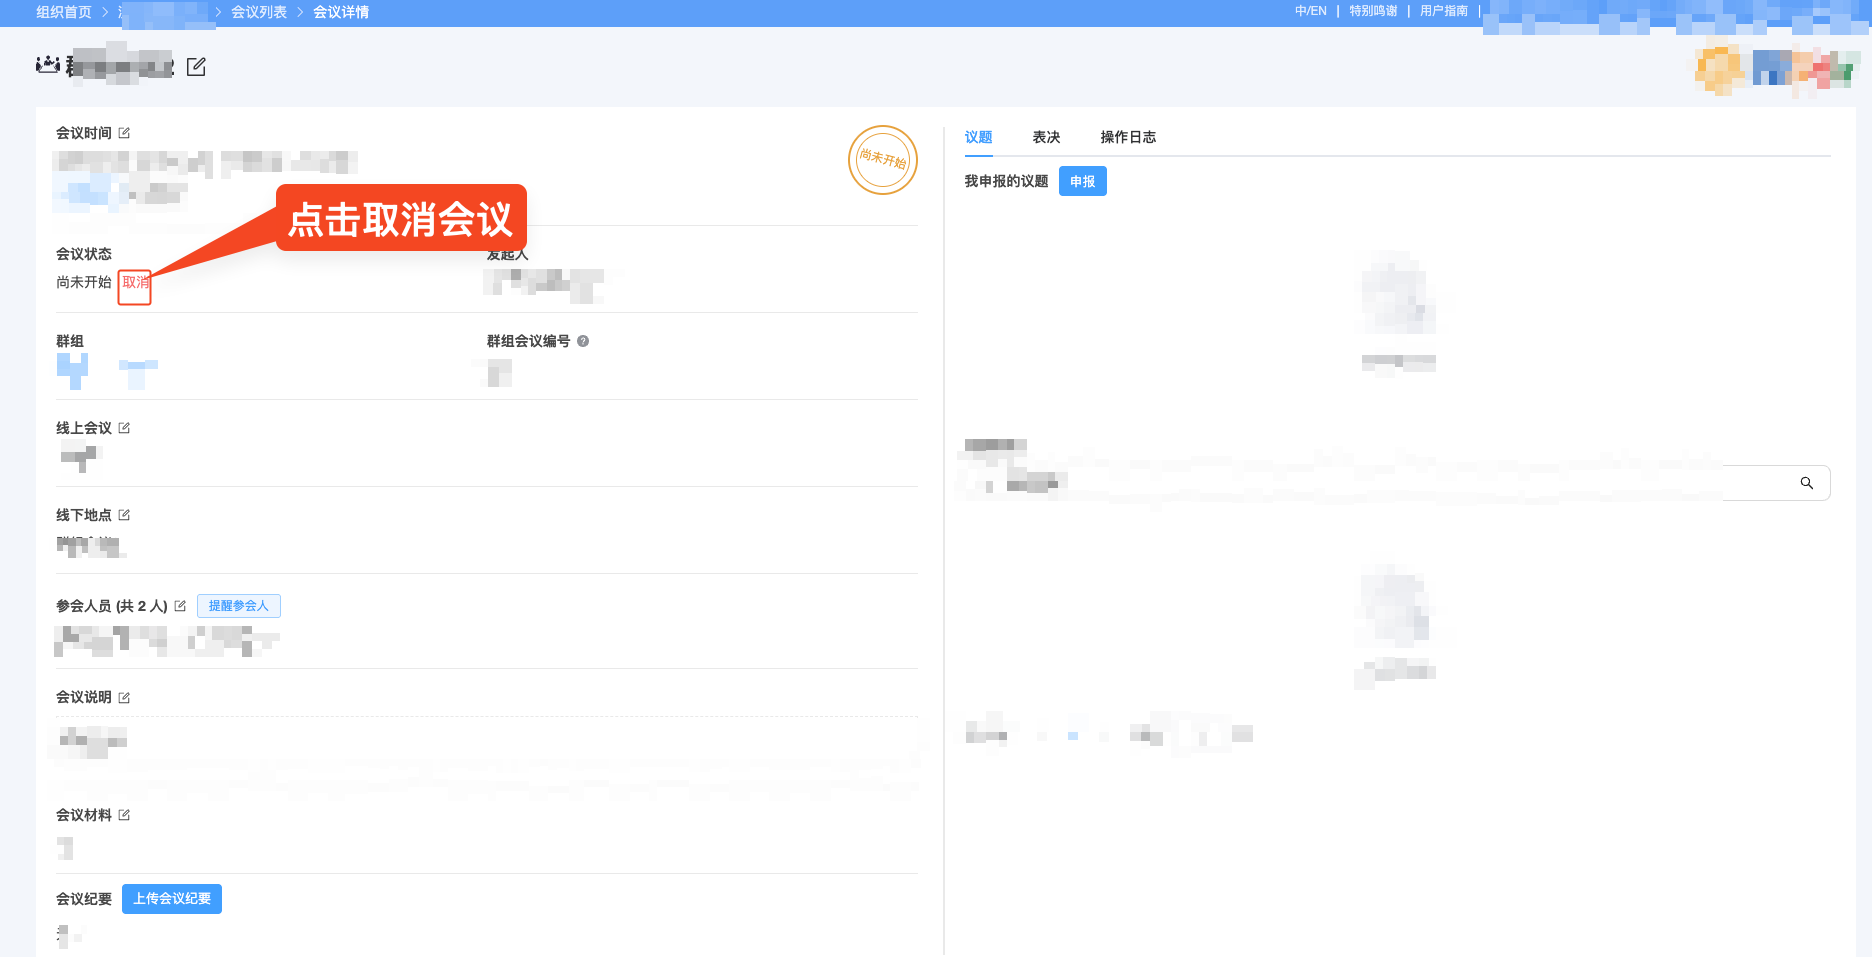
Task: Click the magnifier in the topic search box
Action: point(1807,483)
